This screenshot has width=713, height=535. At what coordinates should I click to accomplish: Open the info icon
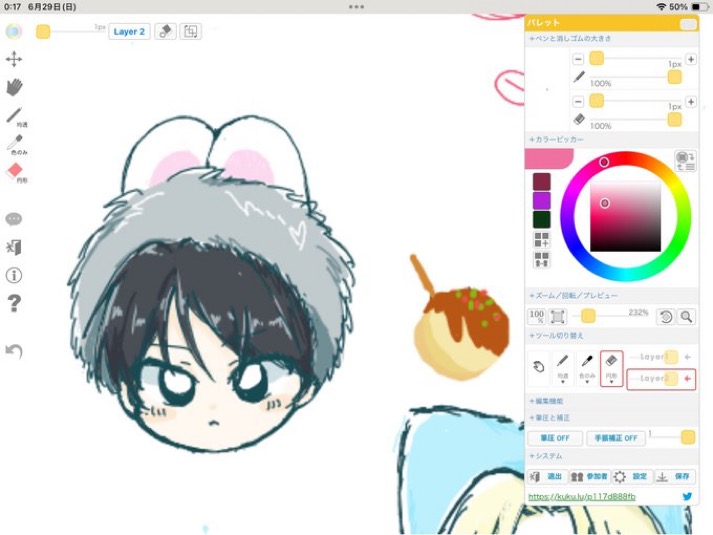pos(14,275)
